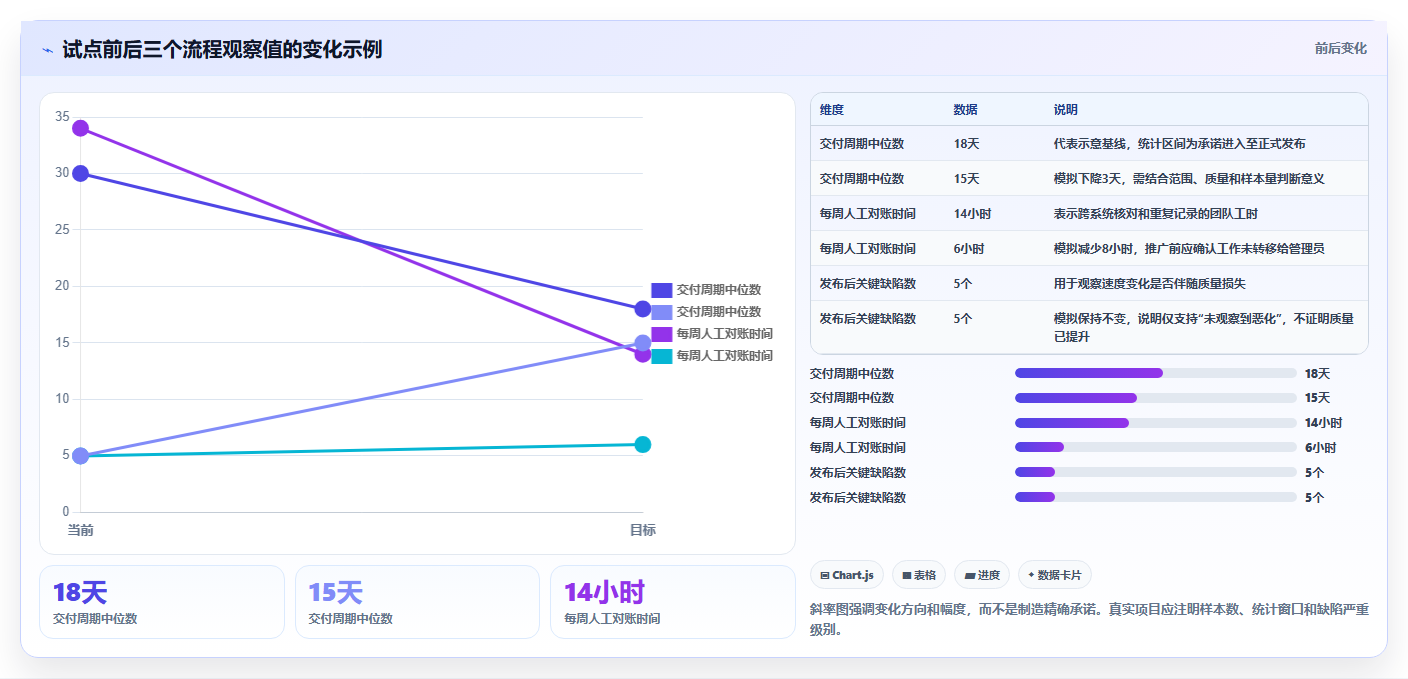
Task: Click the light blue 交付周期中位数 legend swatch
Action: pyautogui.click(x=661, y=312)
